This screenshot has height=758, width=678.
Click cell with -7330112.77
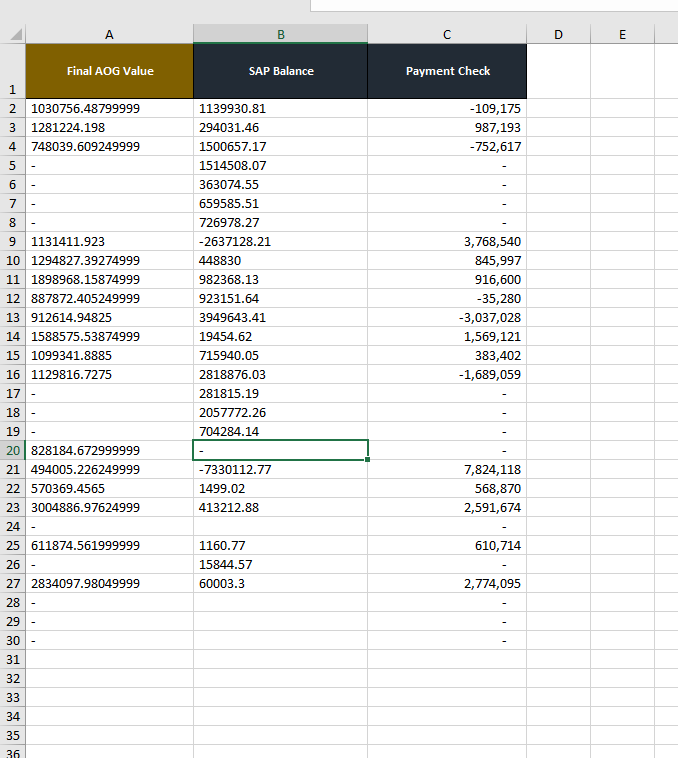(280, 469)
